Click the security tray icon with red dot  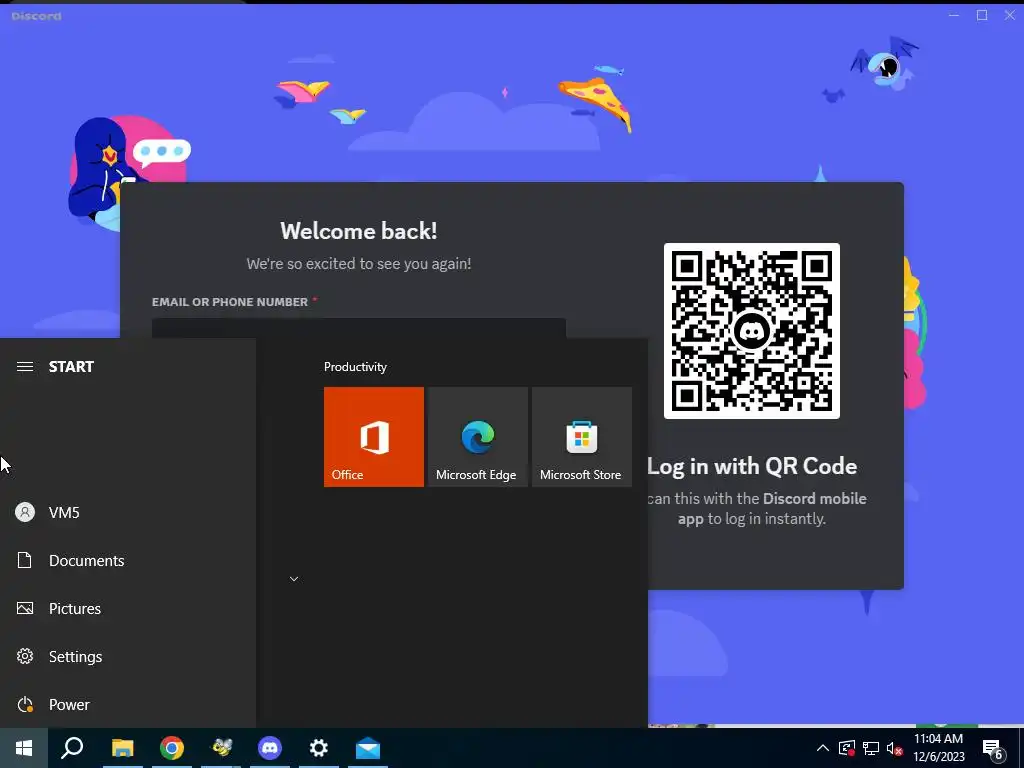pyautogui.click(x=847, y=748)
